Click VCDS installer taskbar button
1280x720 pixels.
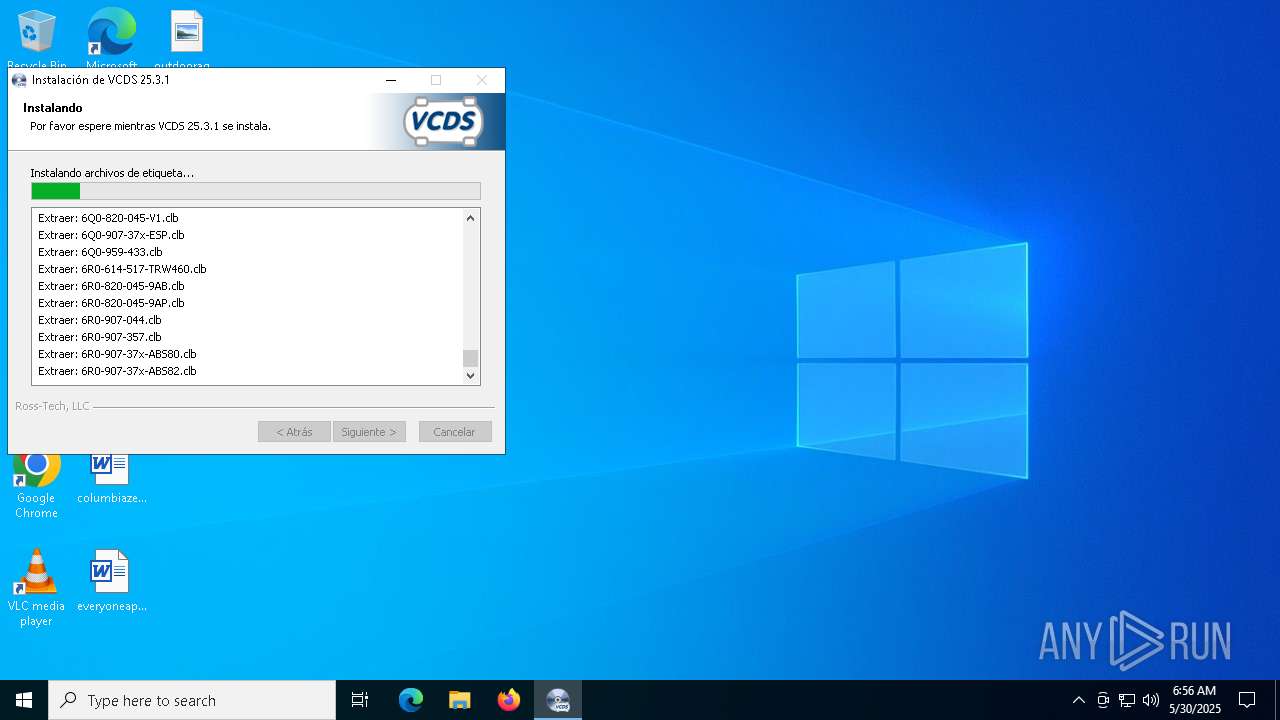(x=558, y=700)
